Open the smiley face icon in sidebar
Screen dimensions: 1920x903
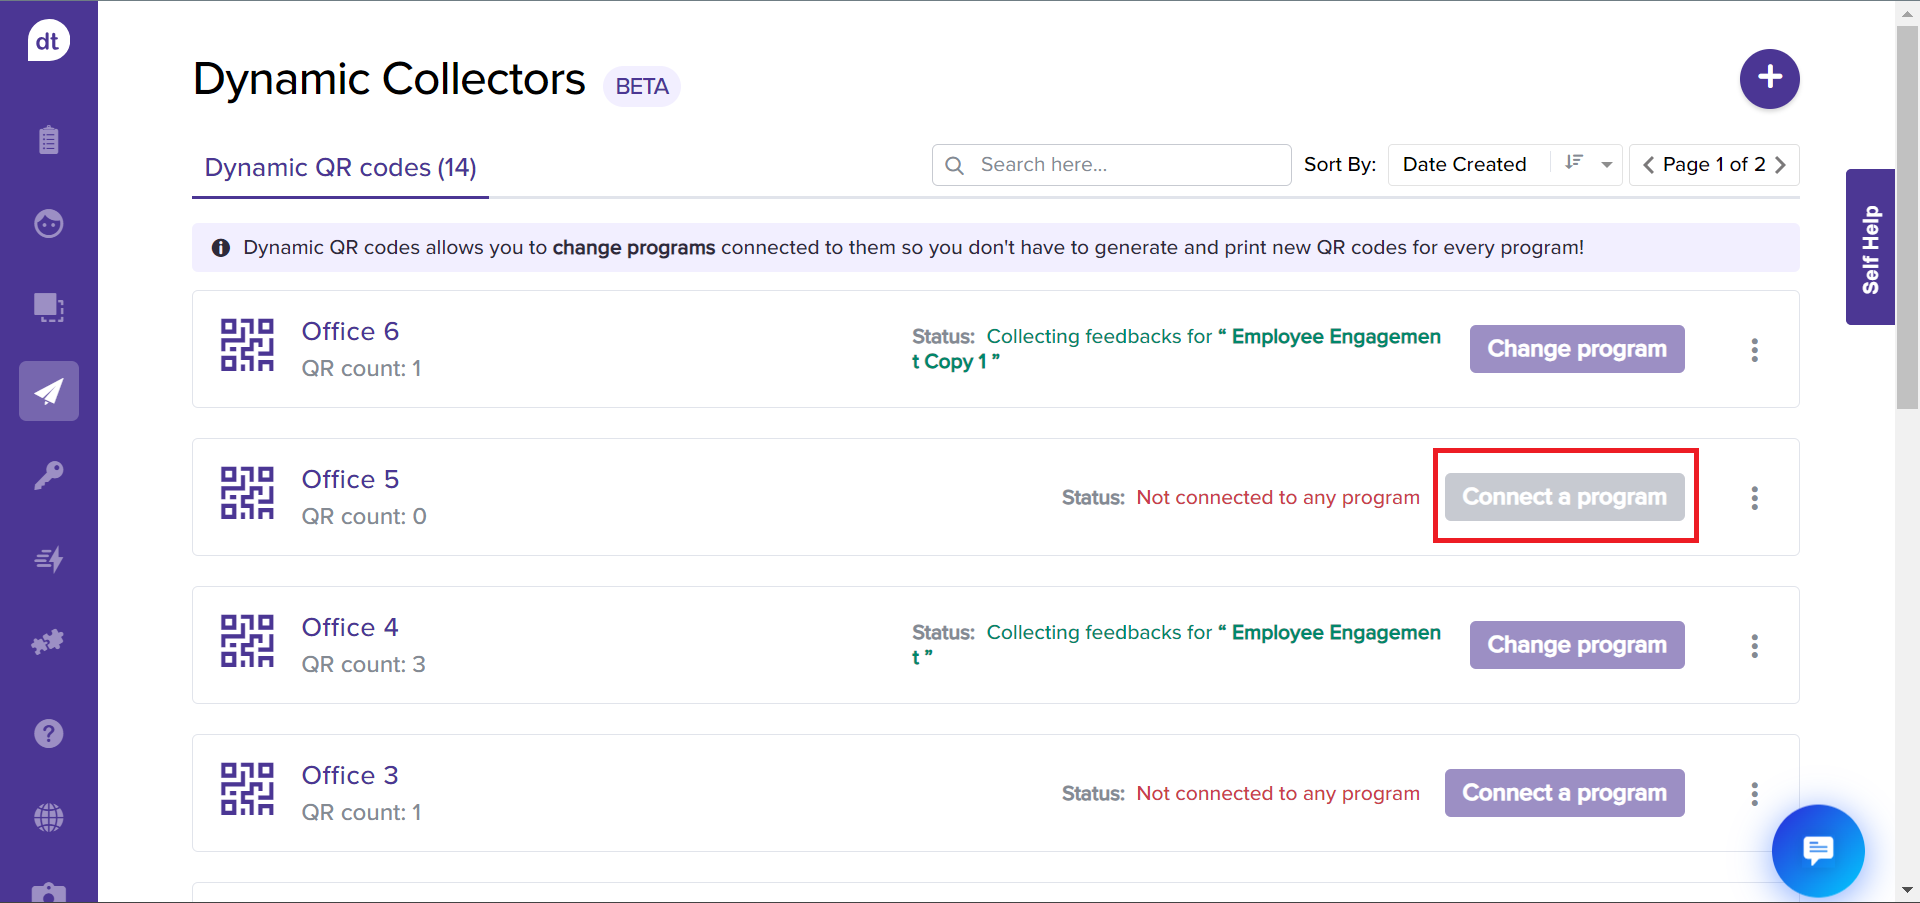pos(48,223)
